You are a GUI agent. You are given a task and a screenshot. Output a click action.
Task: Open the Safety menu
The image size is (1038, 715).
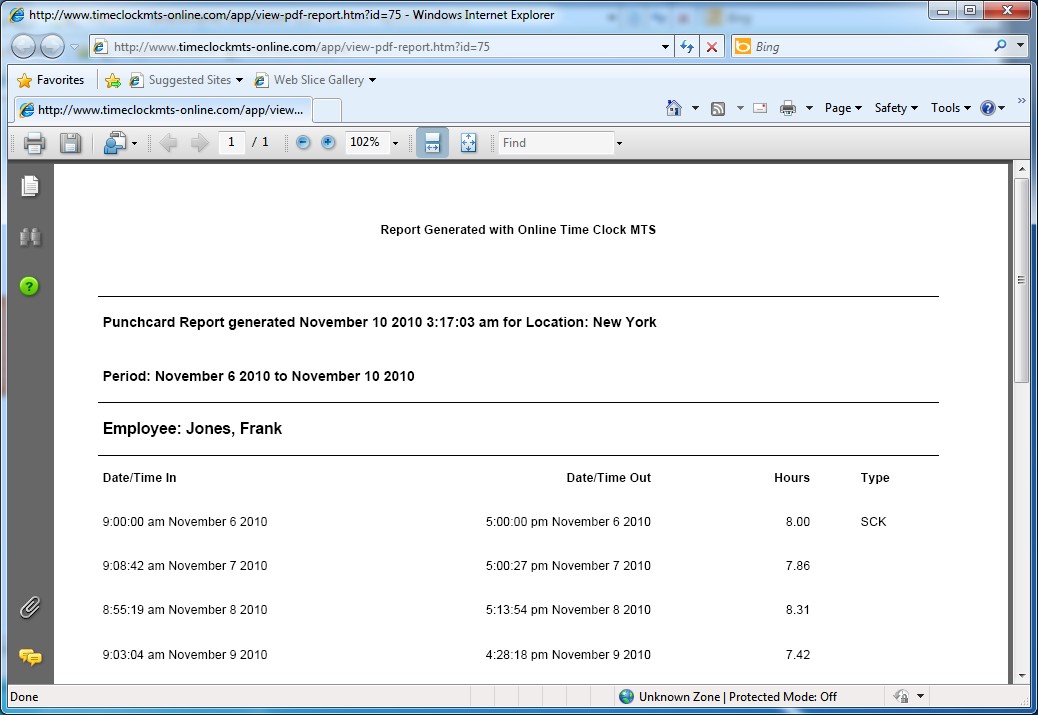pyautogui.click(x=896, y=108)
